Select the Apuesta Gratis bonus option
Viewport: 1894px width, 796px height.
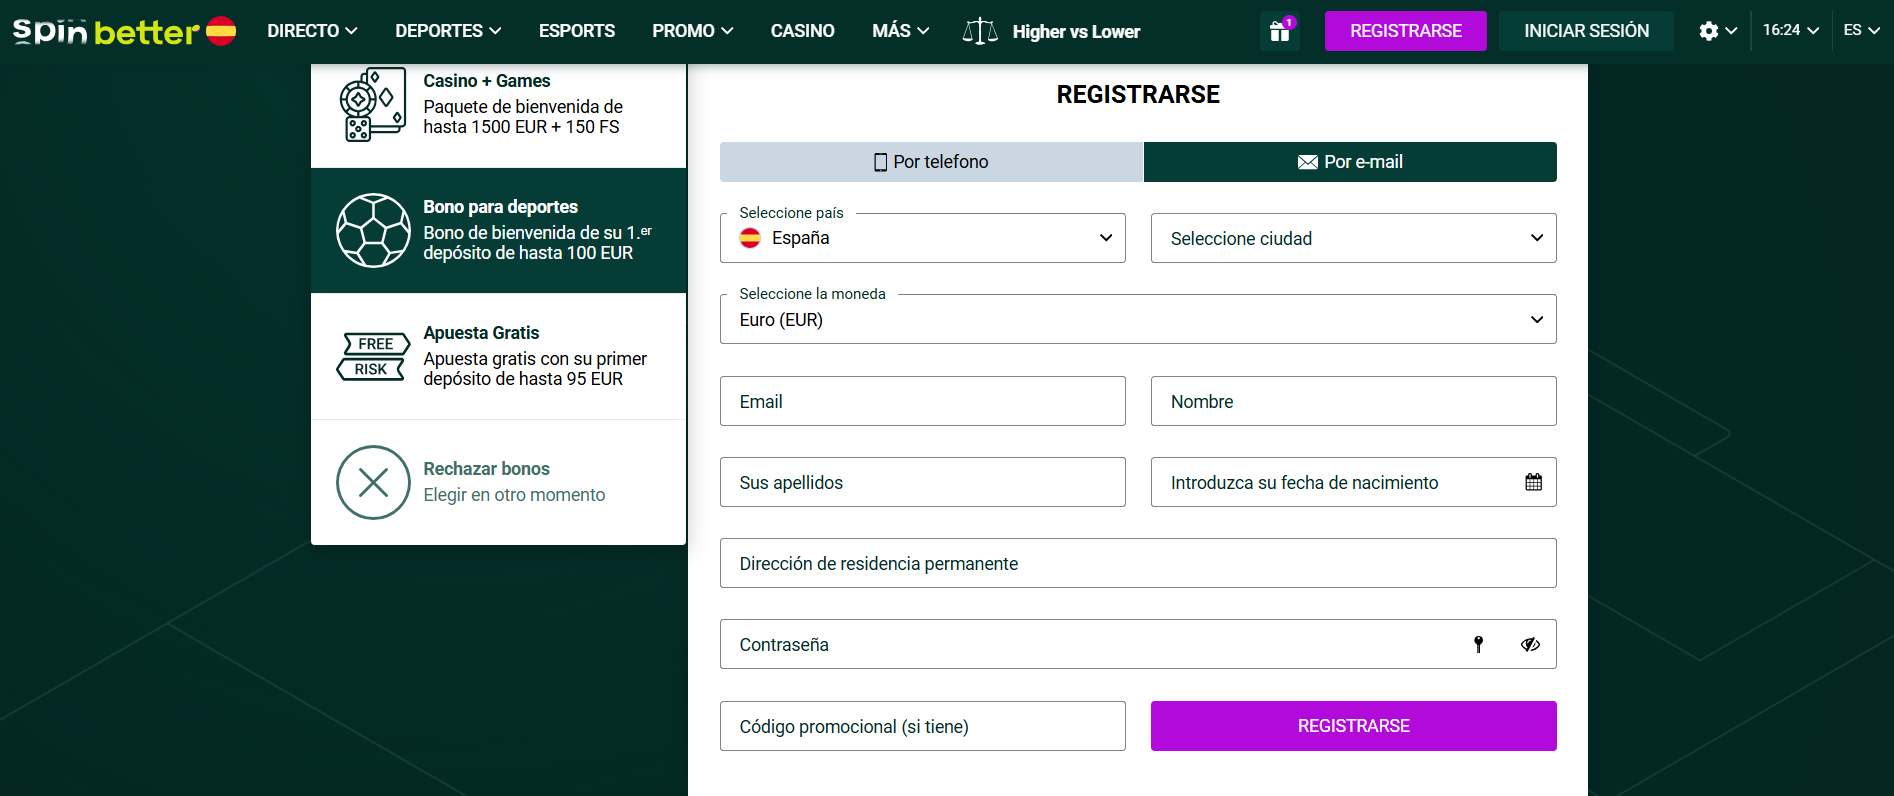[498, 356]
